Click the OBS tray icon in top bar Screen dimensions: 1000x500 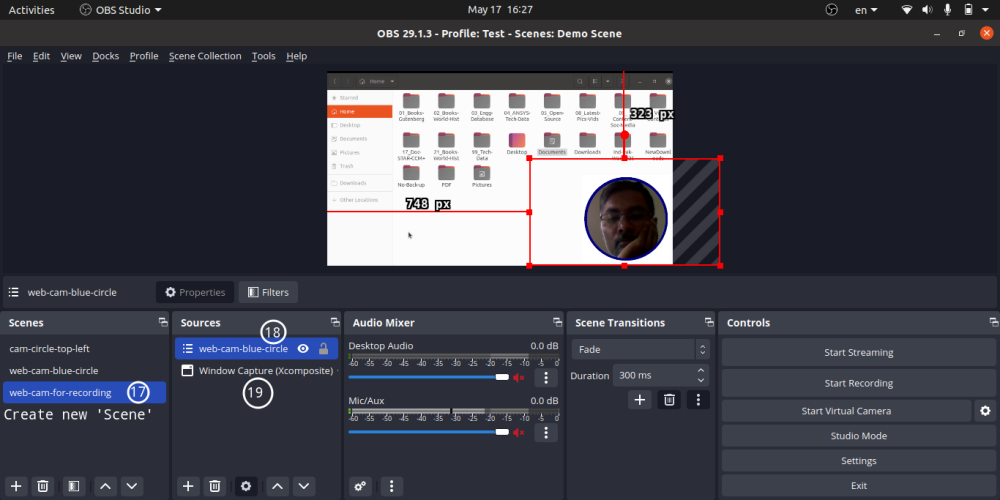831,10
